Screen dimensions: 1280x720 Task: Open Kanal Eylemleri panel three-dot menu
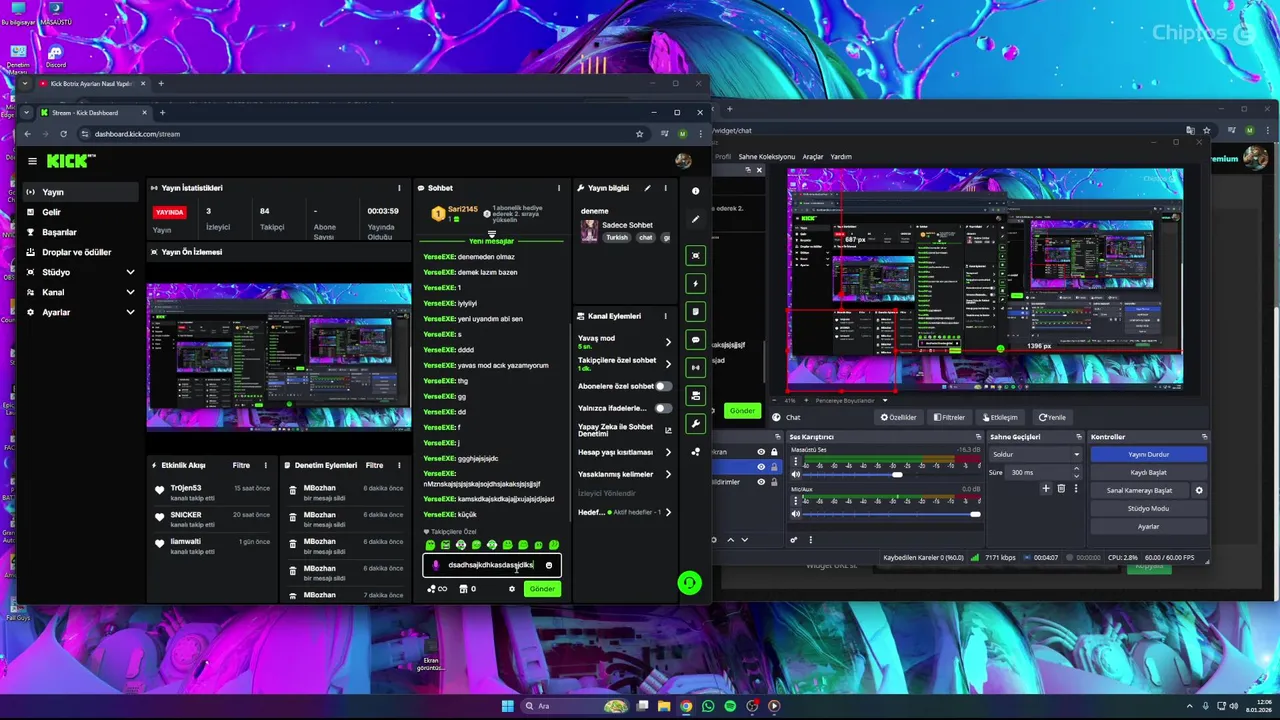[665, 316]
